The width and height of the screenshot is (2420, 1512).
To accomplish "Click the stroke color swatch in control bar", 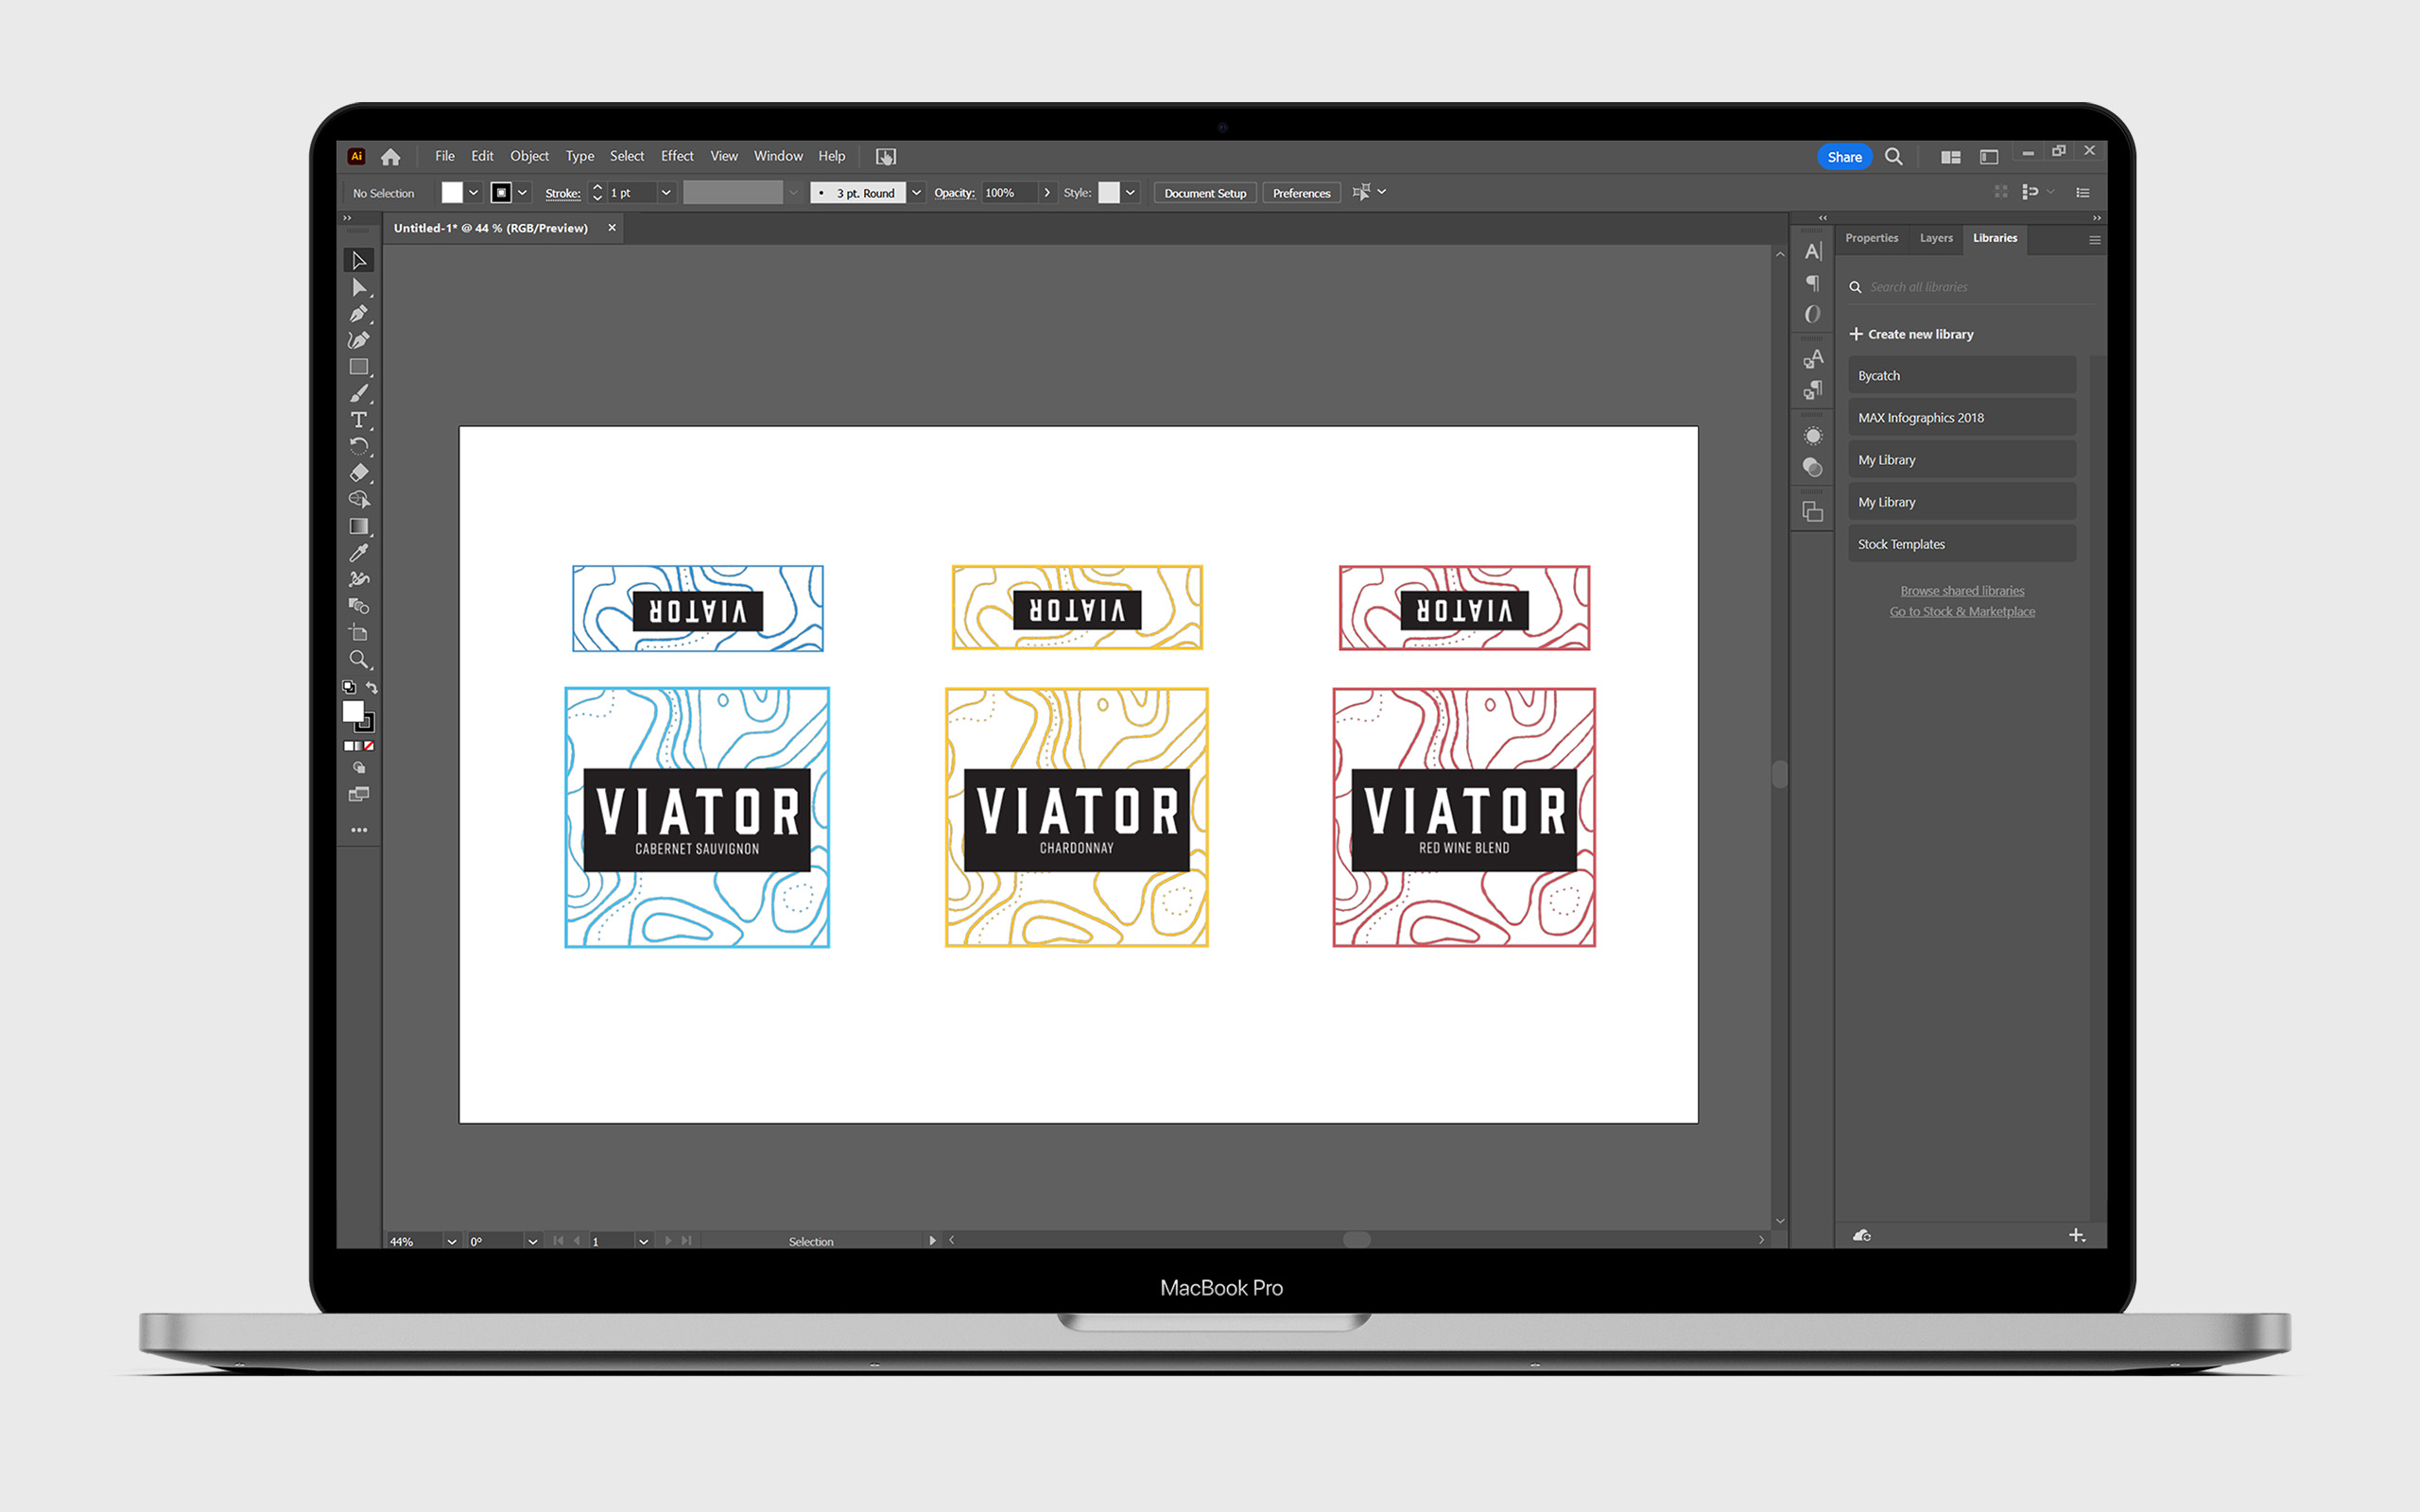I will coord(501,193).
